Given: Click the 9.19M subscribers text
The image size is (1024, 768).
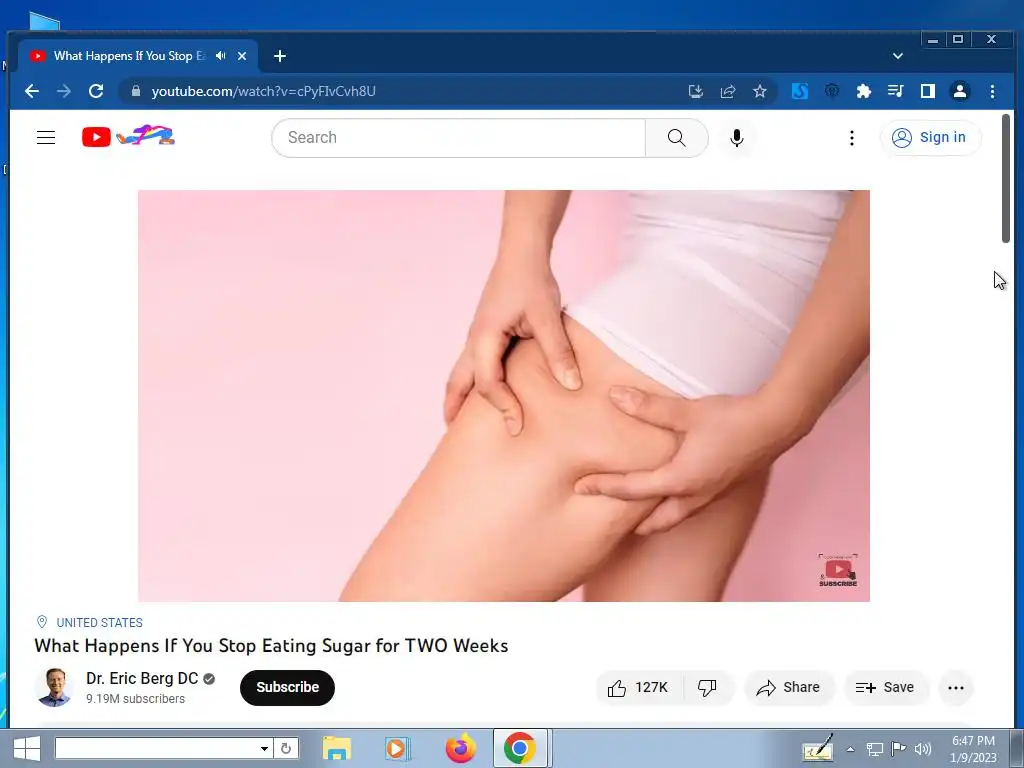Looking at the screenshot, I should pyautogui.click(x=135, y=699).
